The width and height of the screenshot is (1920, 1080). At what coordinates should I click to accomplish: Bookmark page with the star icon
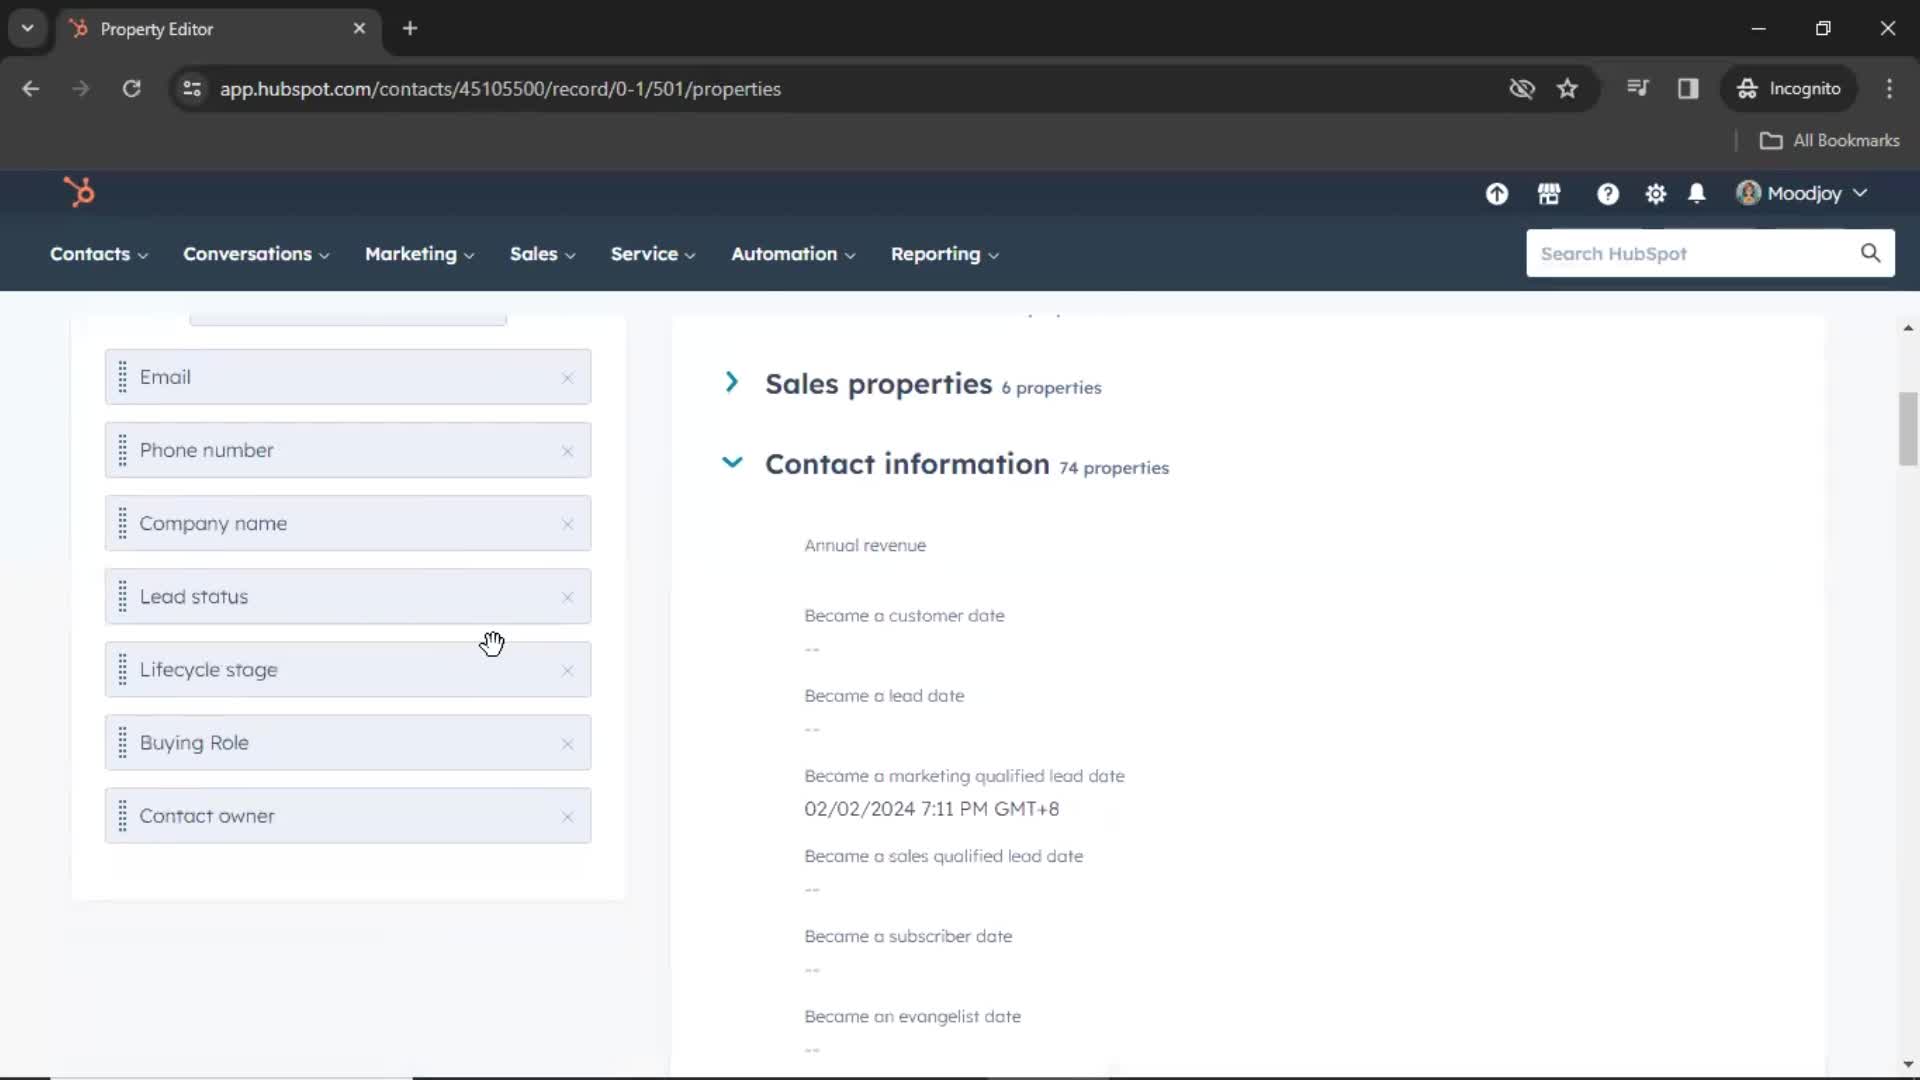click(x=1567, y=88)
